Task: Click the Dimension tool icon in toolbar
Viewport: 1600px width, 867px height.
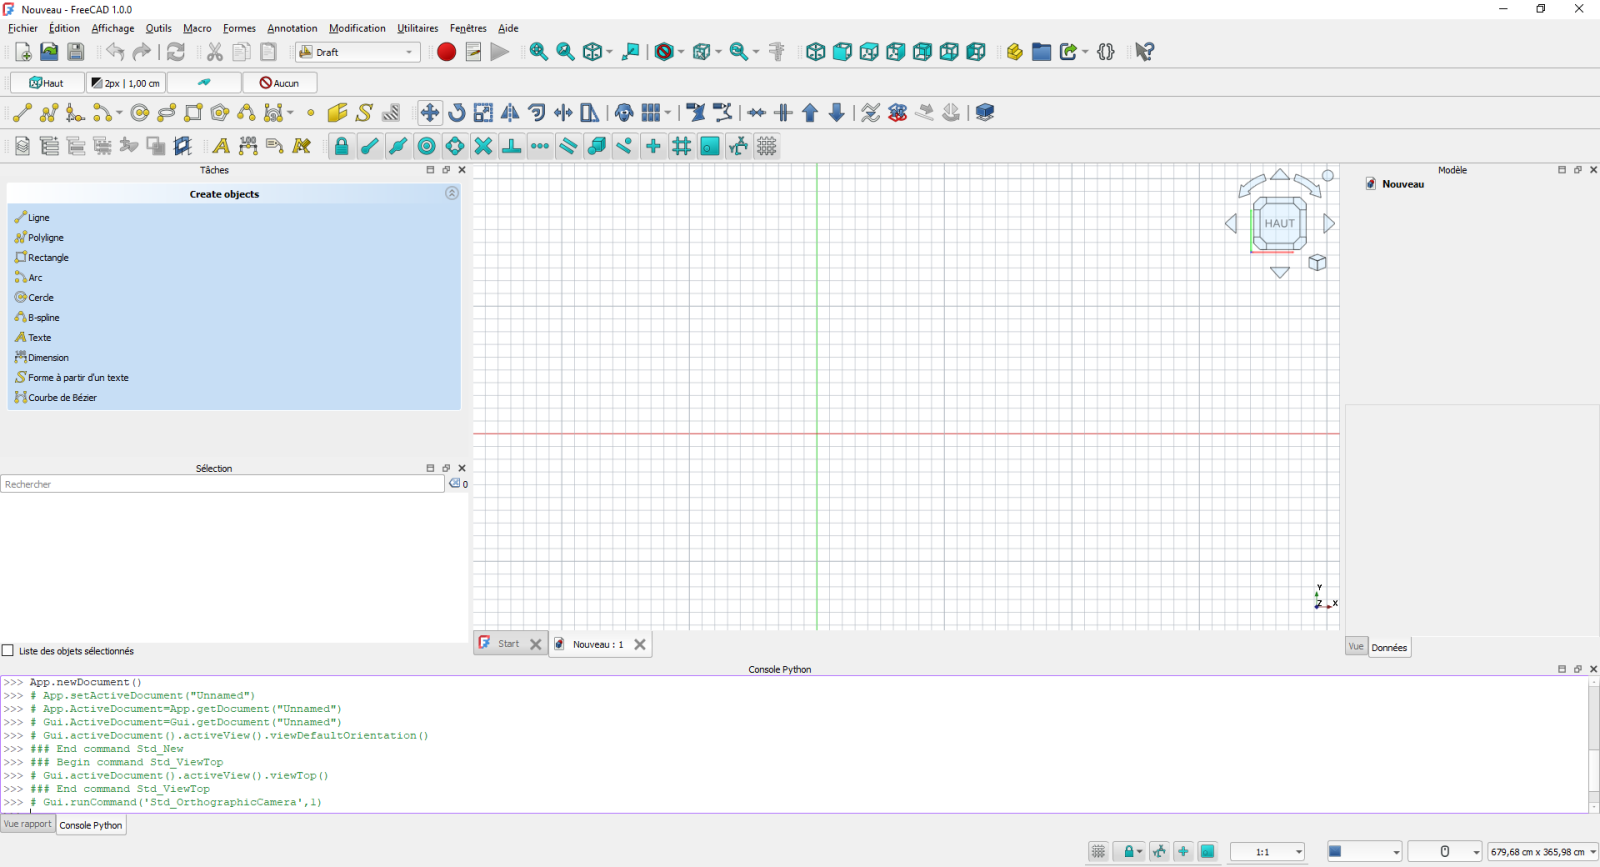Action: pyautogui.click(x=248, y=146)
